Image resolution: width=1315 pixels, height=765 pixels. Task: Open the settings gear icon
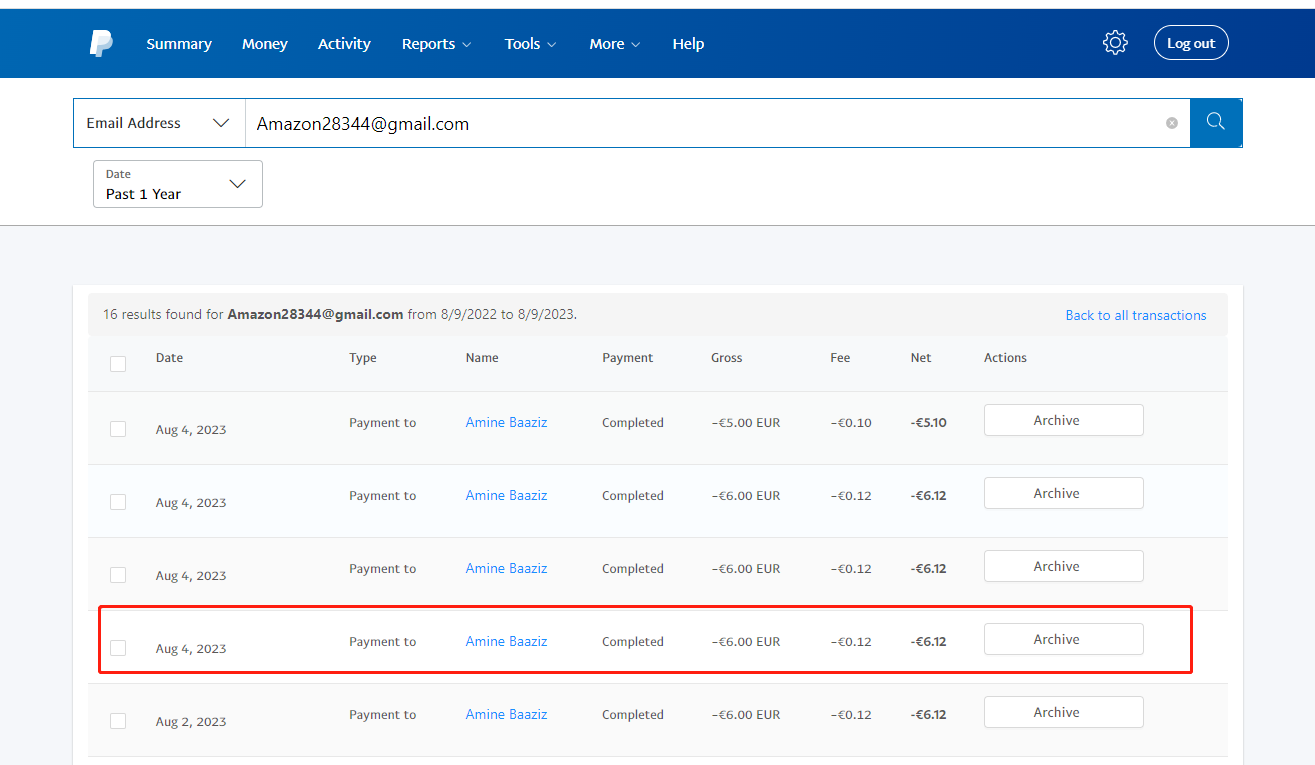1115,43
